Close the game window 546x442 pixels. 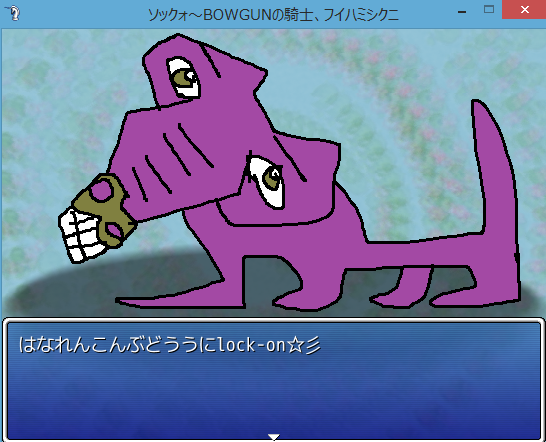tap(524, 10)
